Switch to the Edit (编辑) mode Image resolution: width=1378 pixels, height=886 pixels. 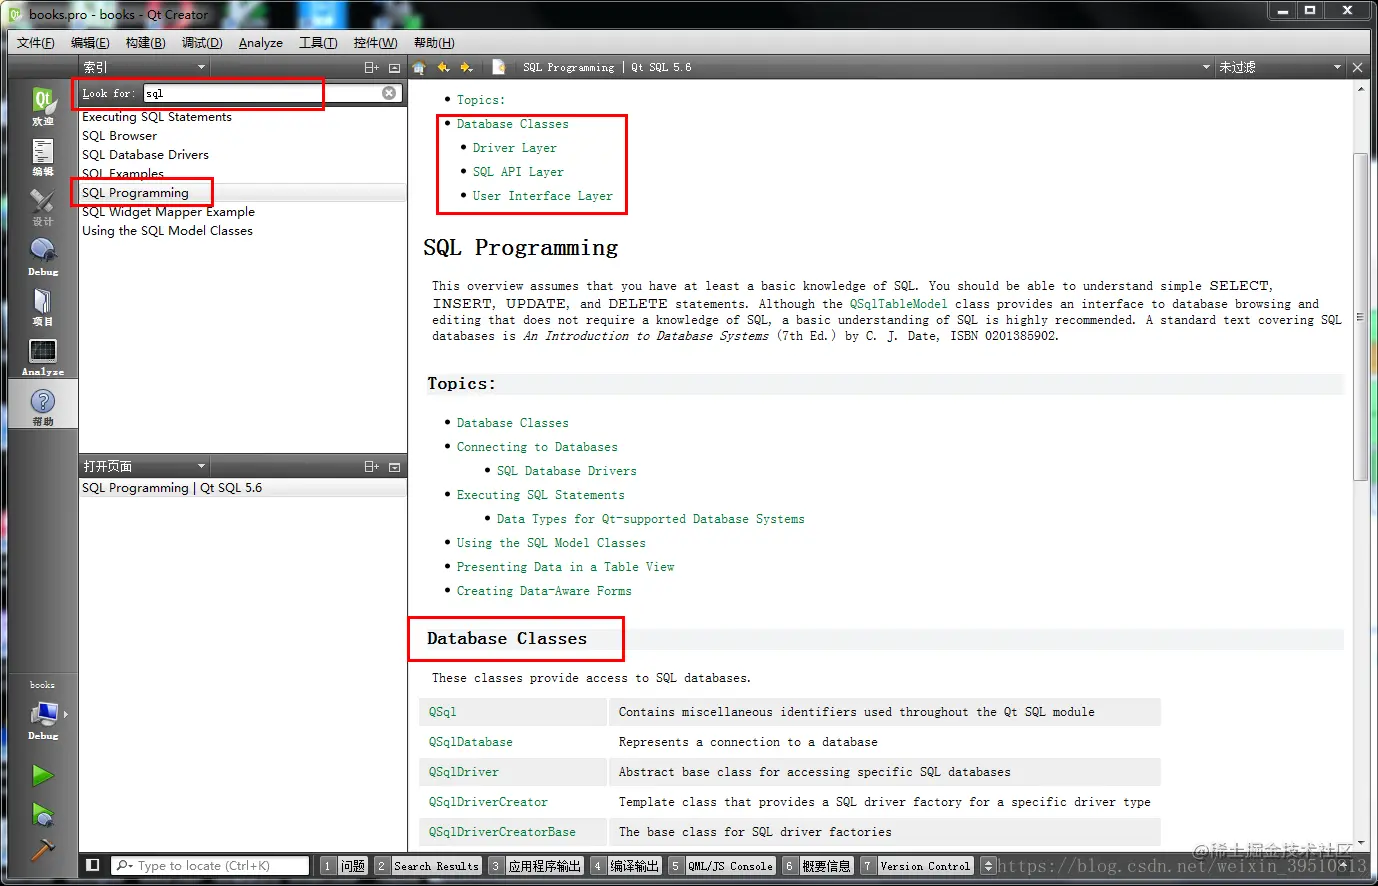(x=43, y=156)
